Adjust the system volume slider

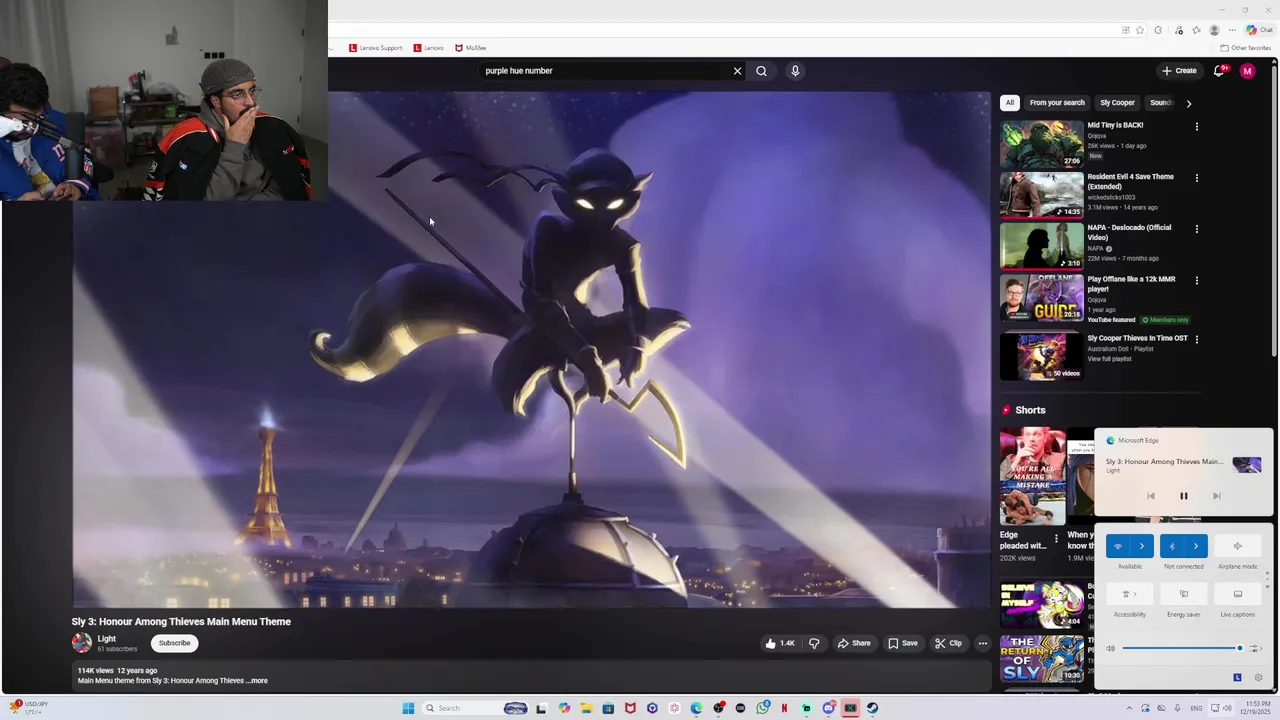[1181, 648]
